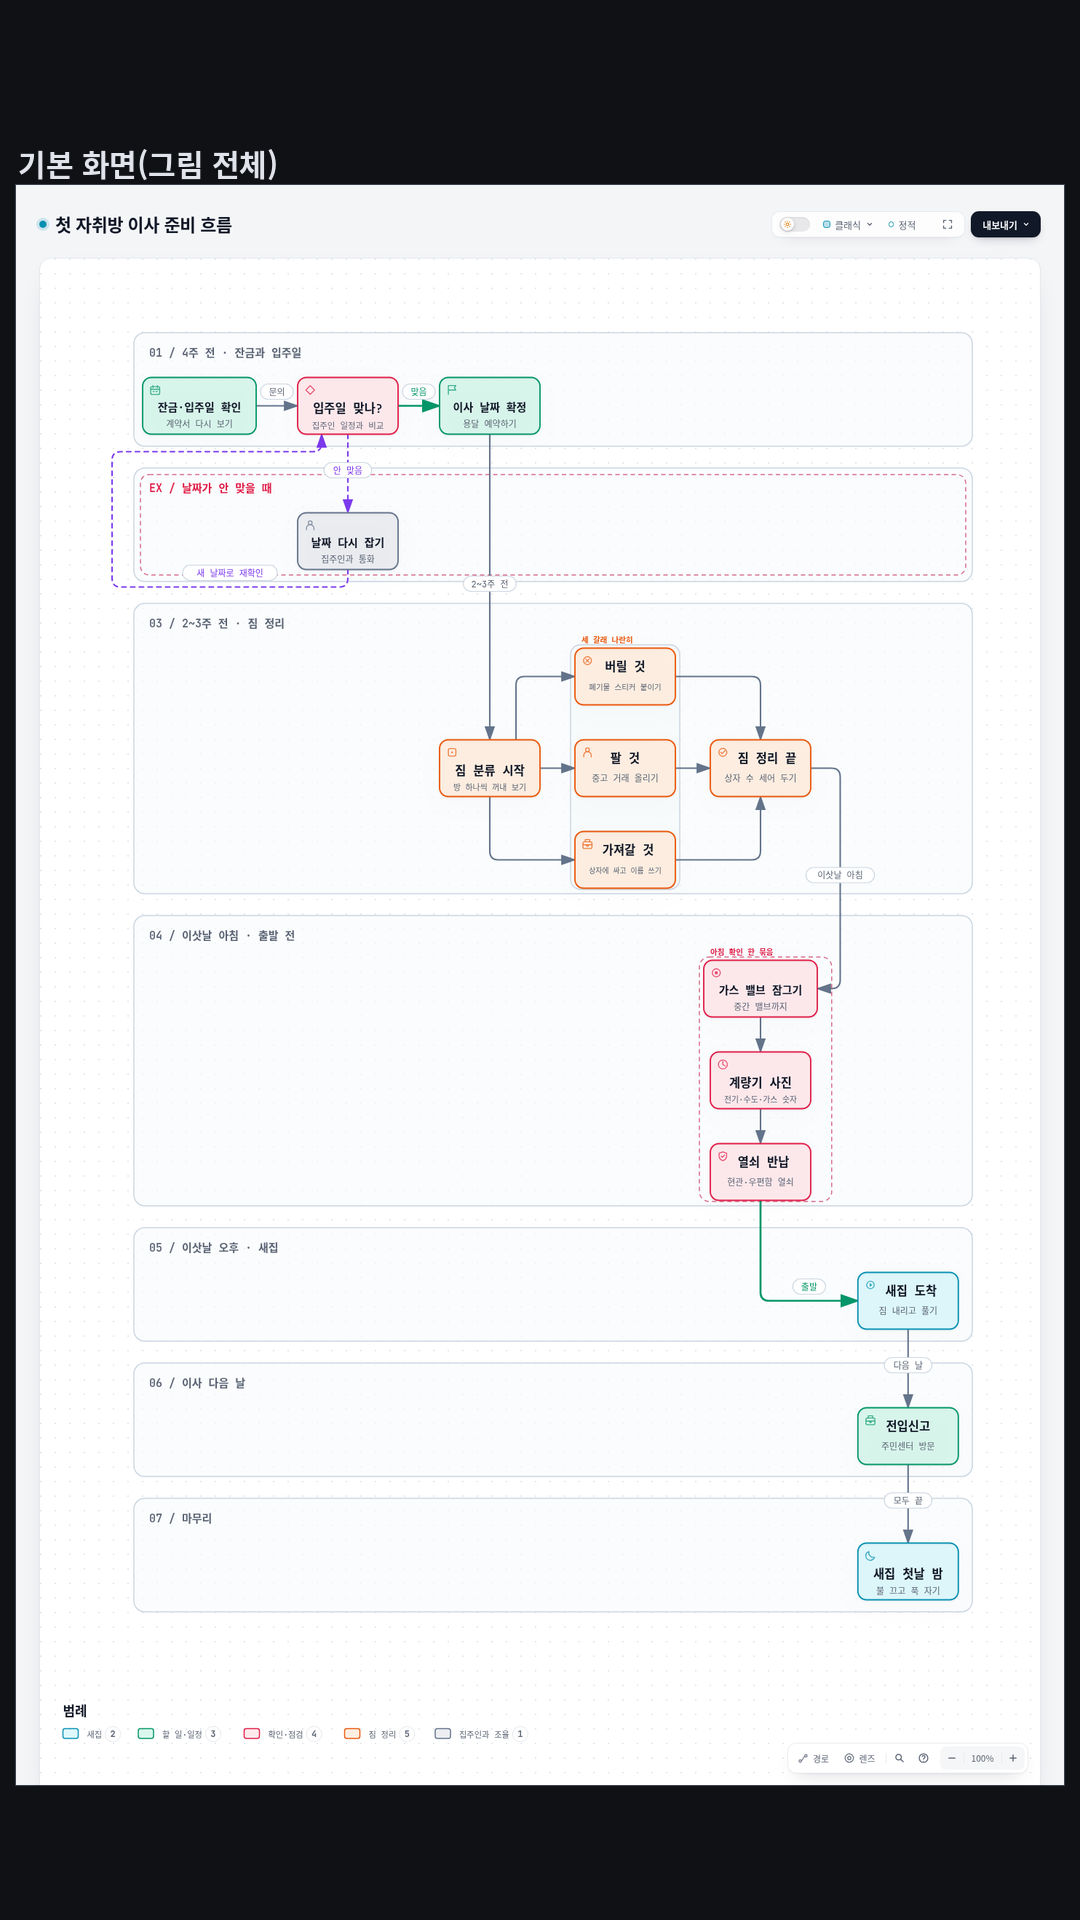Click the pin icon on 새집 도착
The height and width of the screenshot is (1920, 1080).
point(870,1285)
